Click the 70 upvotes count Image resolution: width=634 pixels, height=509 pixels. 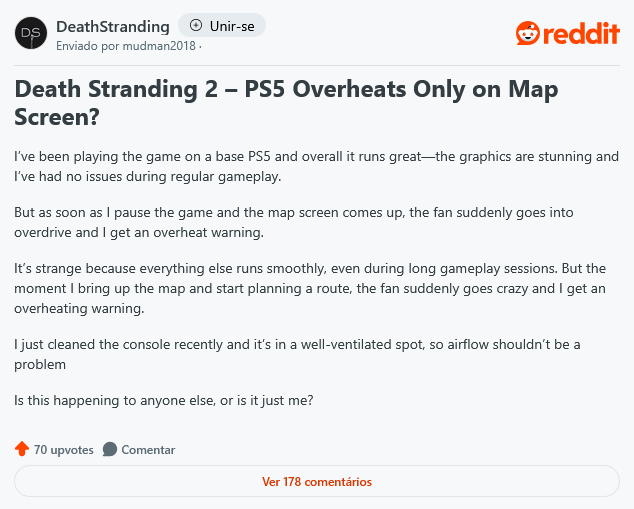63,450
